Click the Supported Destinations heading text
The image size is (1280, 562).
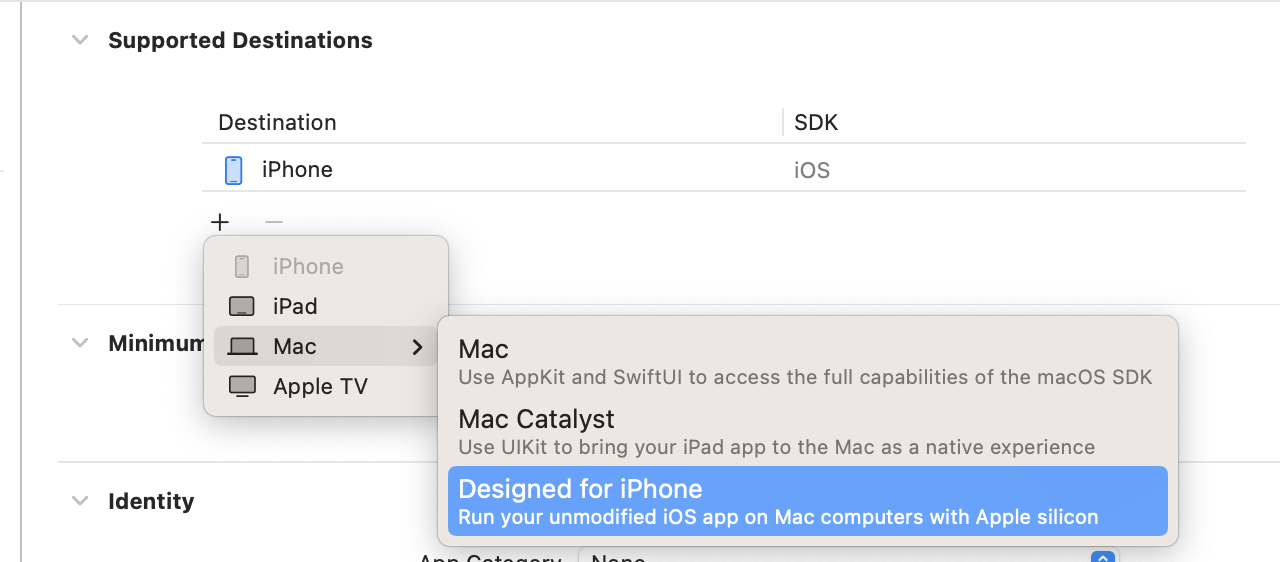click(240, 41)
